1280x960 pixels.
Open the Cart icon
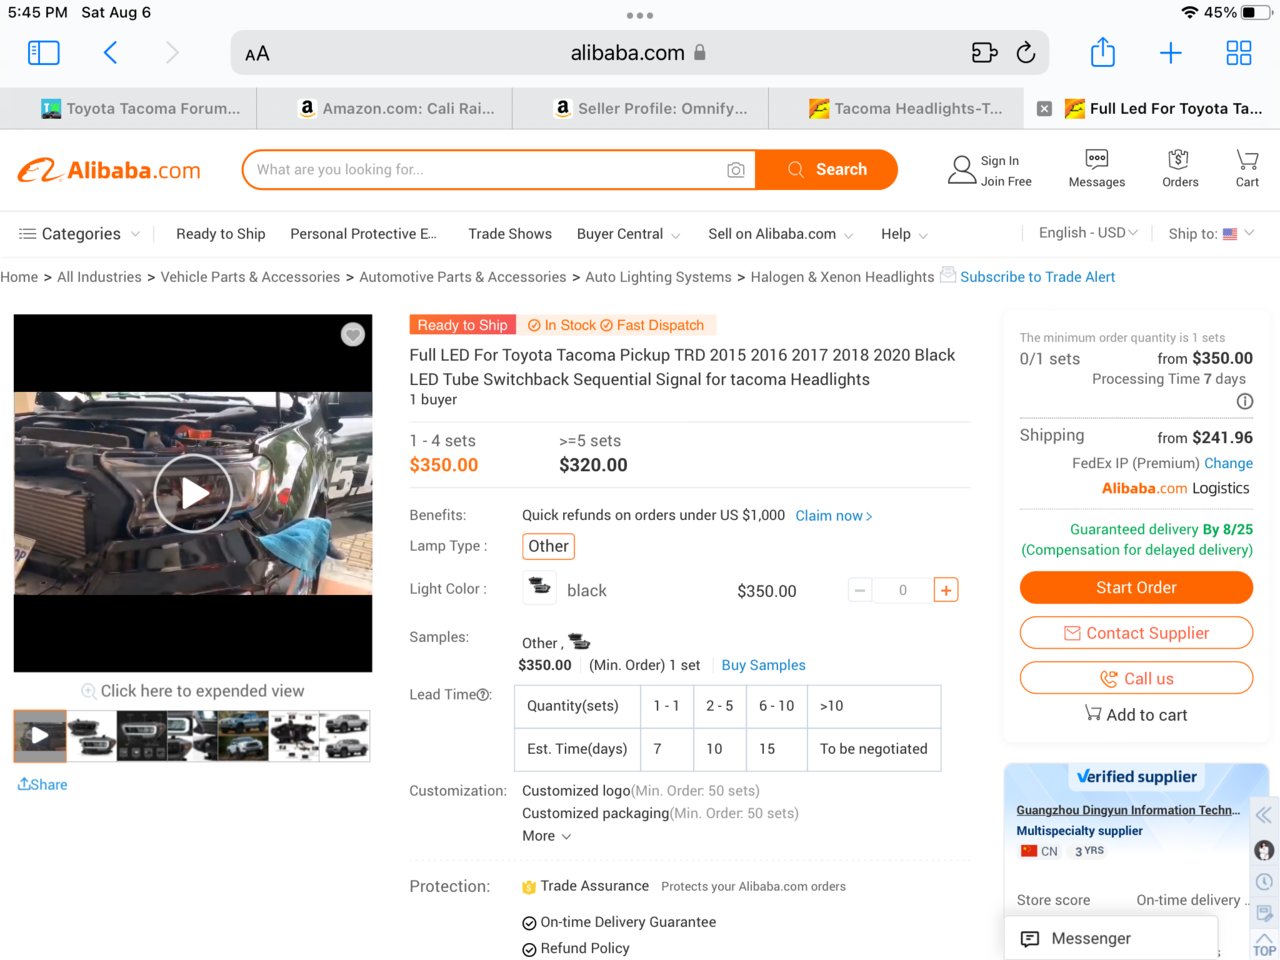click(x=1247, y=169)
